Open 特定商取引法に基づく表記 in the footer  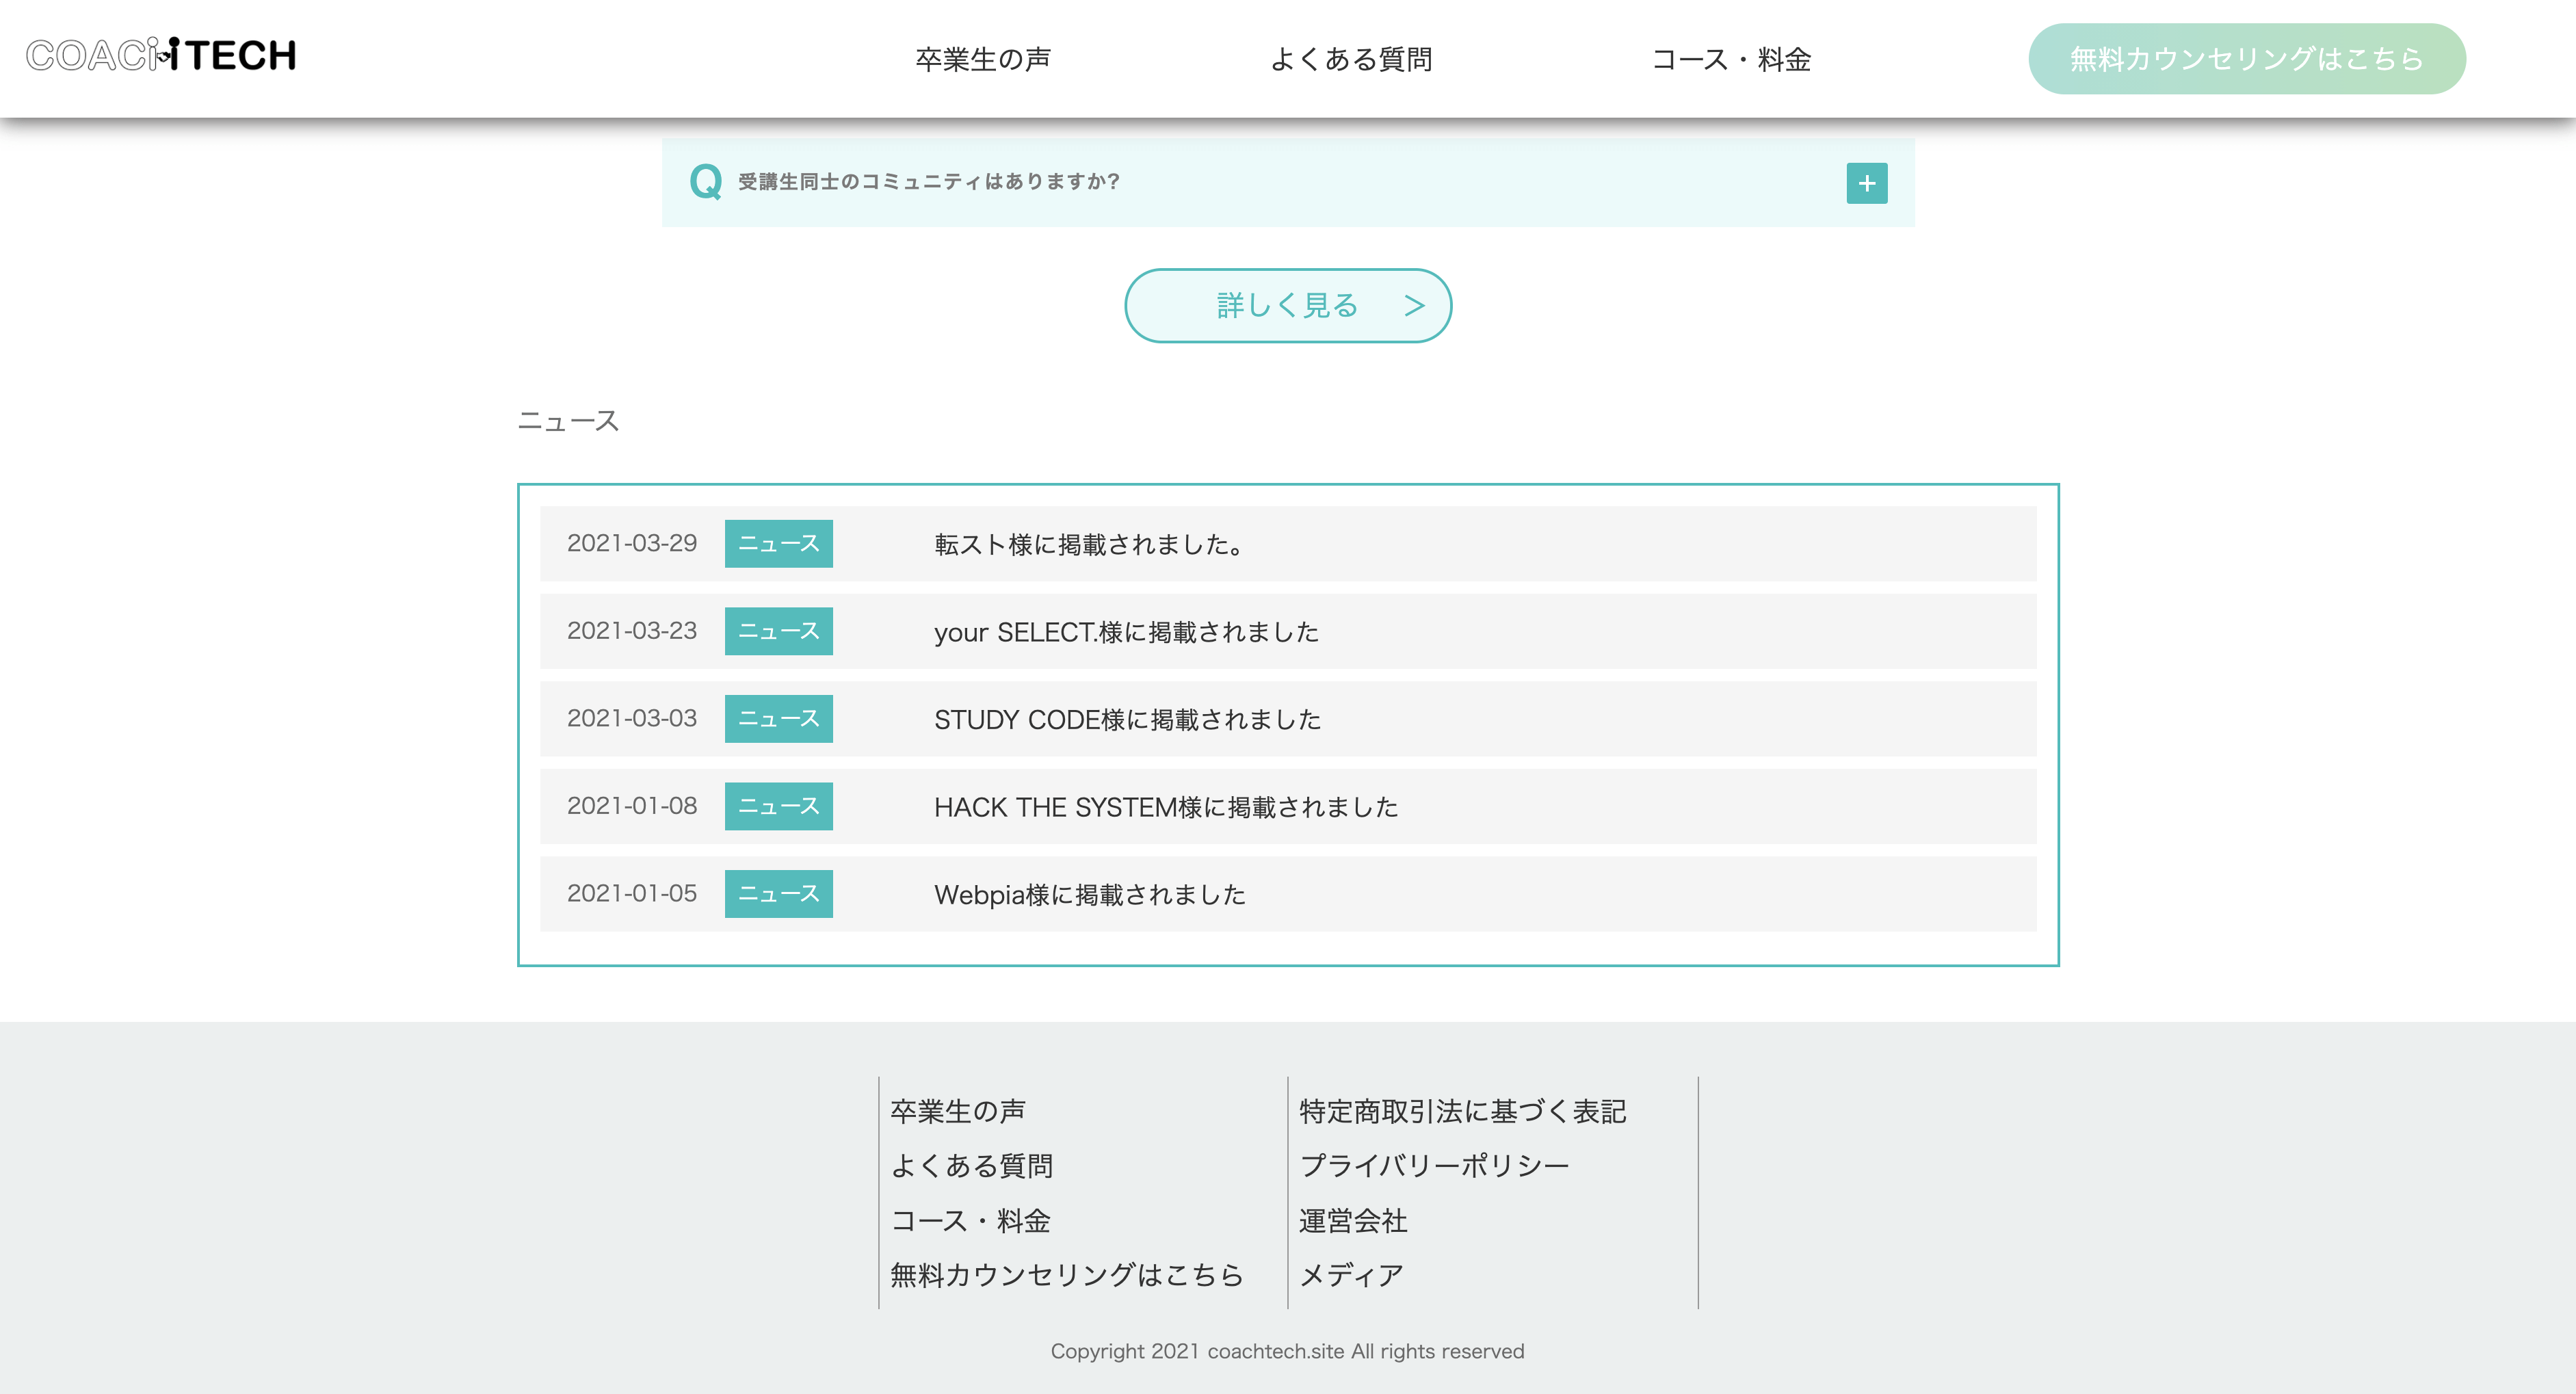click(x=1462, y=1111)
